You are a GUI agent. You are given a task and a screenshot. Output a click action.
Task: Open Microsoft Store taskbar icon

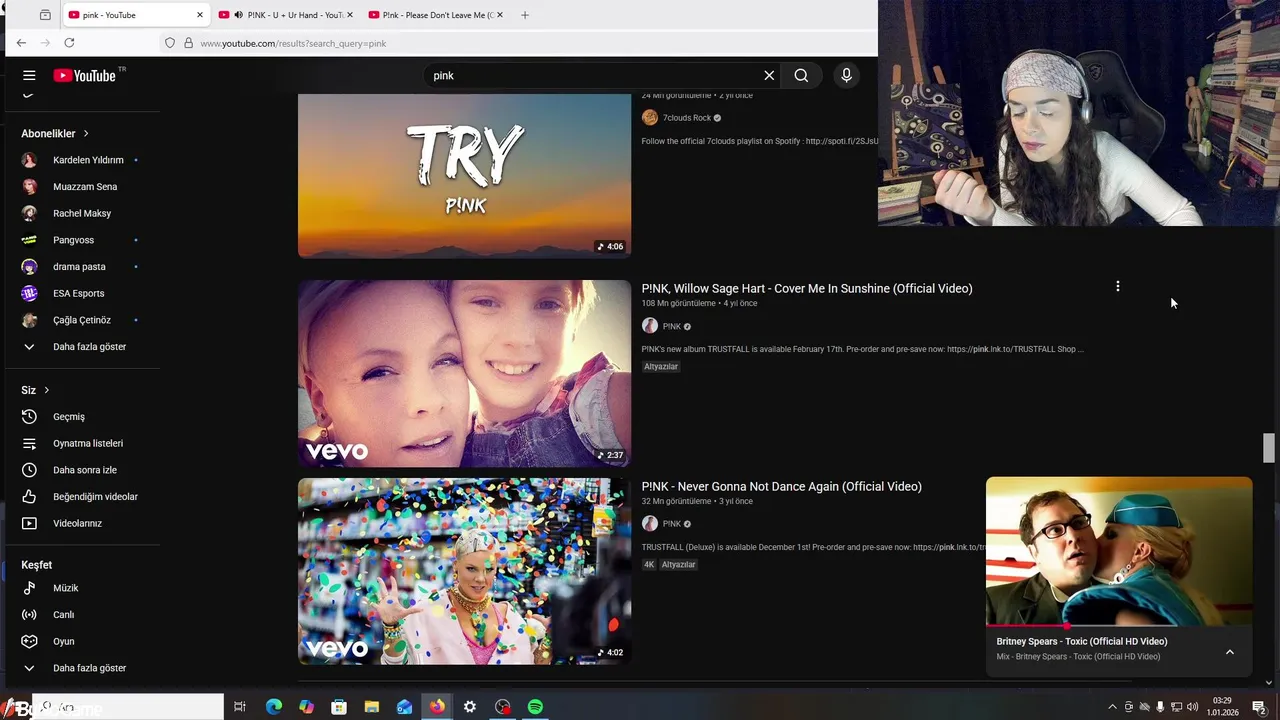pos(339,707)
